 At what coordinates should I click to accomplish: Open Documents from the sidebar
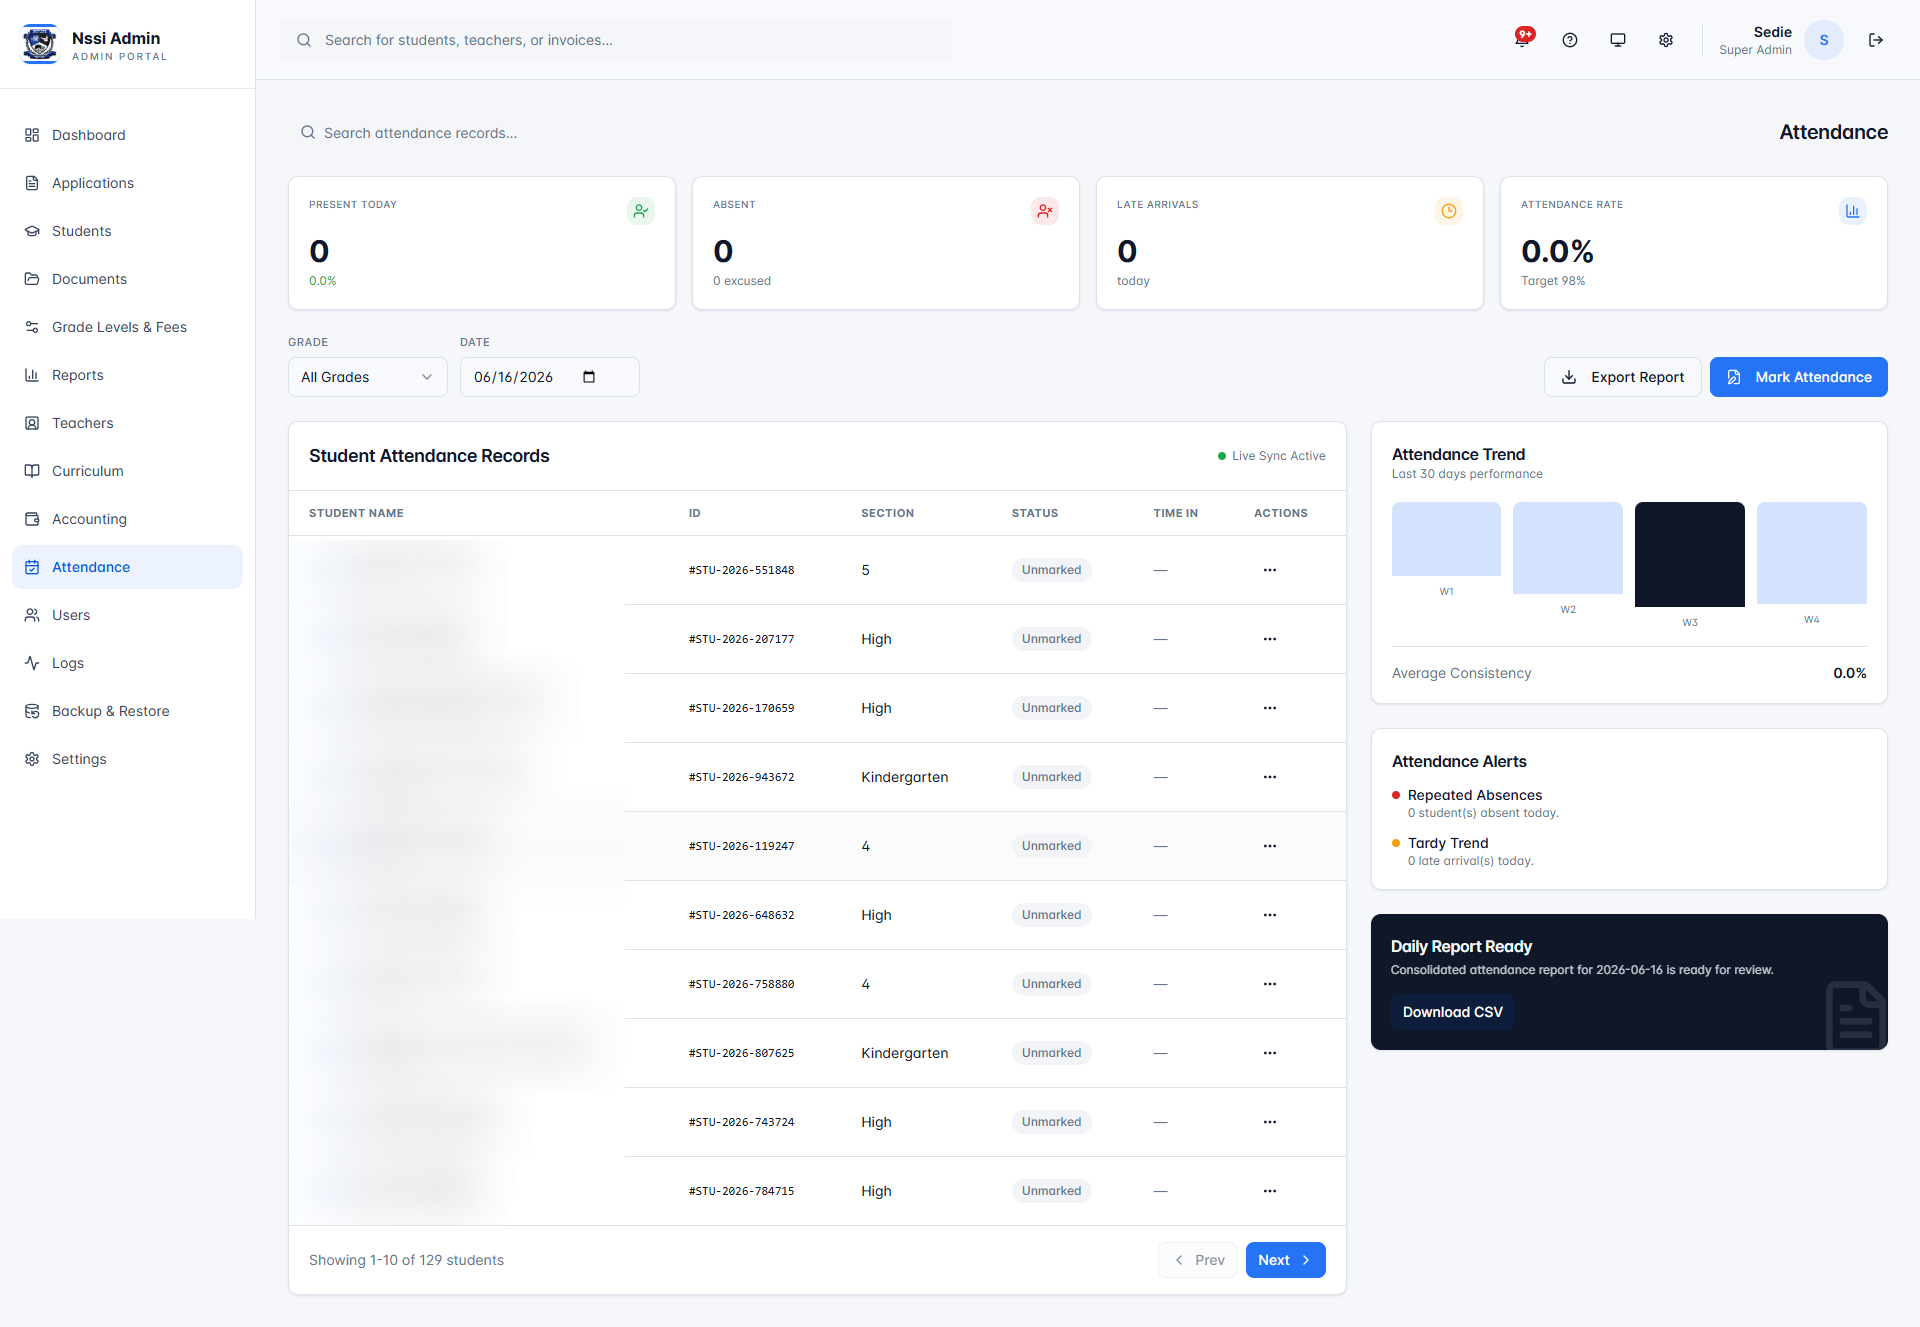click(x=127, y=279)
